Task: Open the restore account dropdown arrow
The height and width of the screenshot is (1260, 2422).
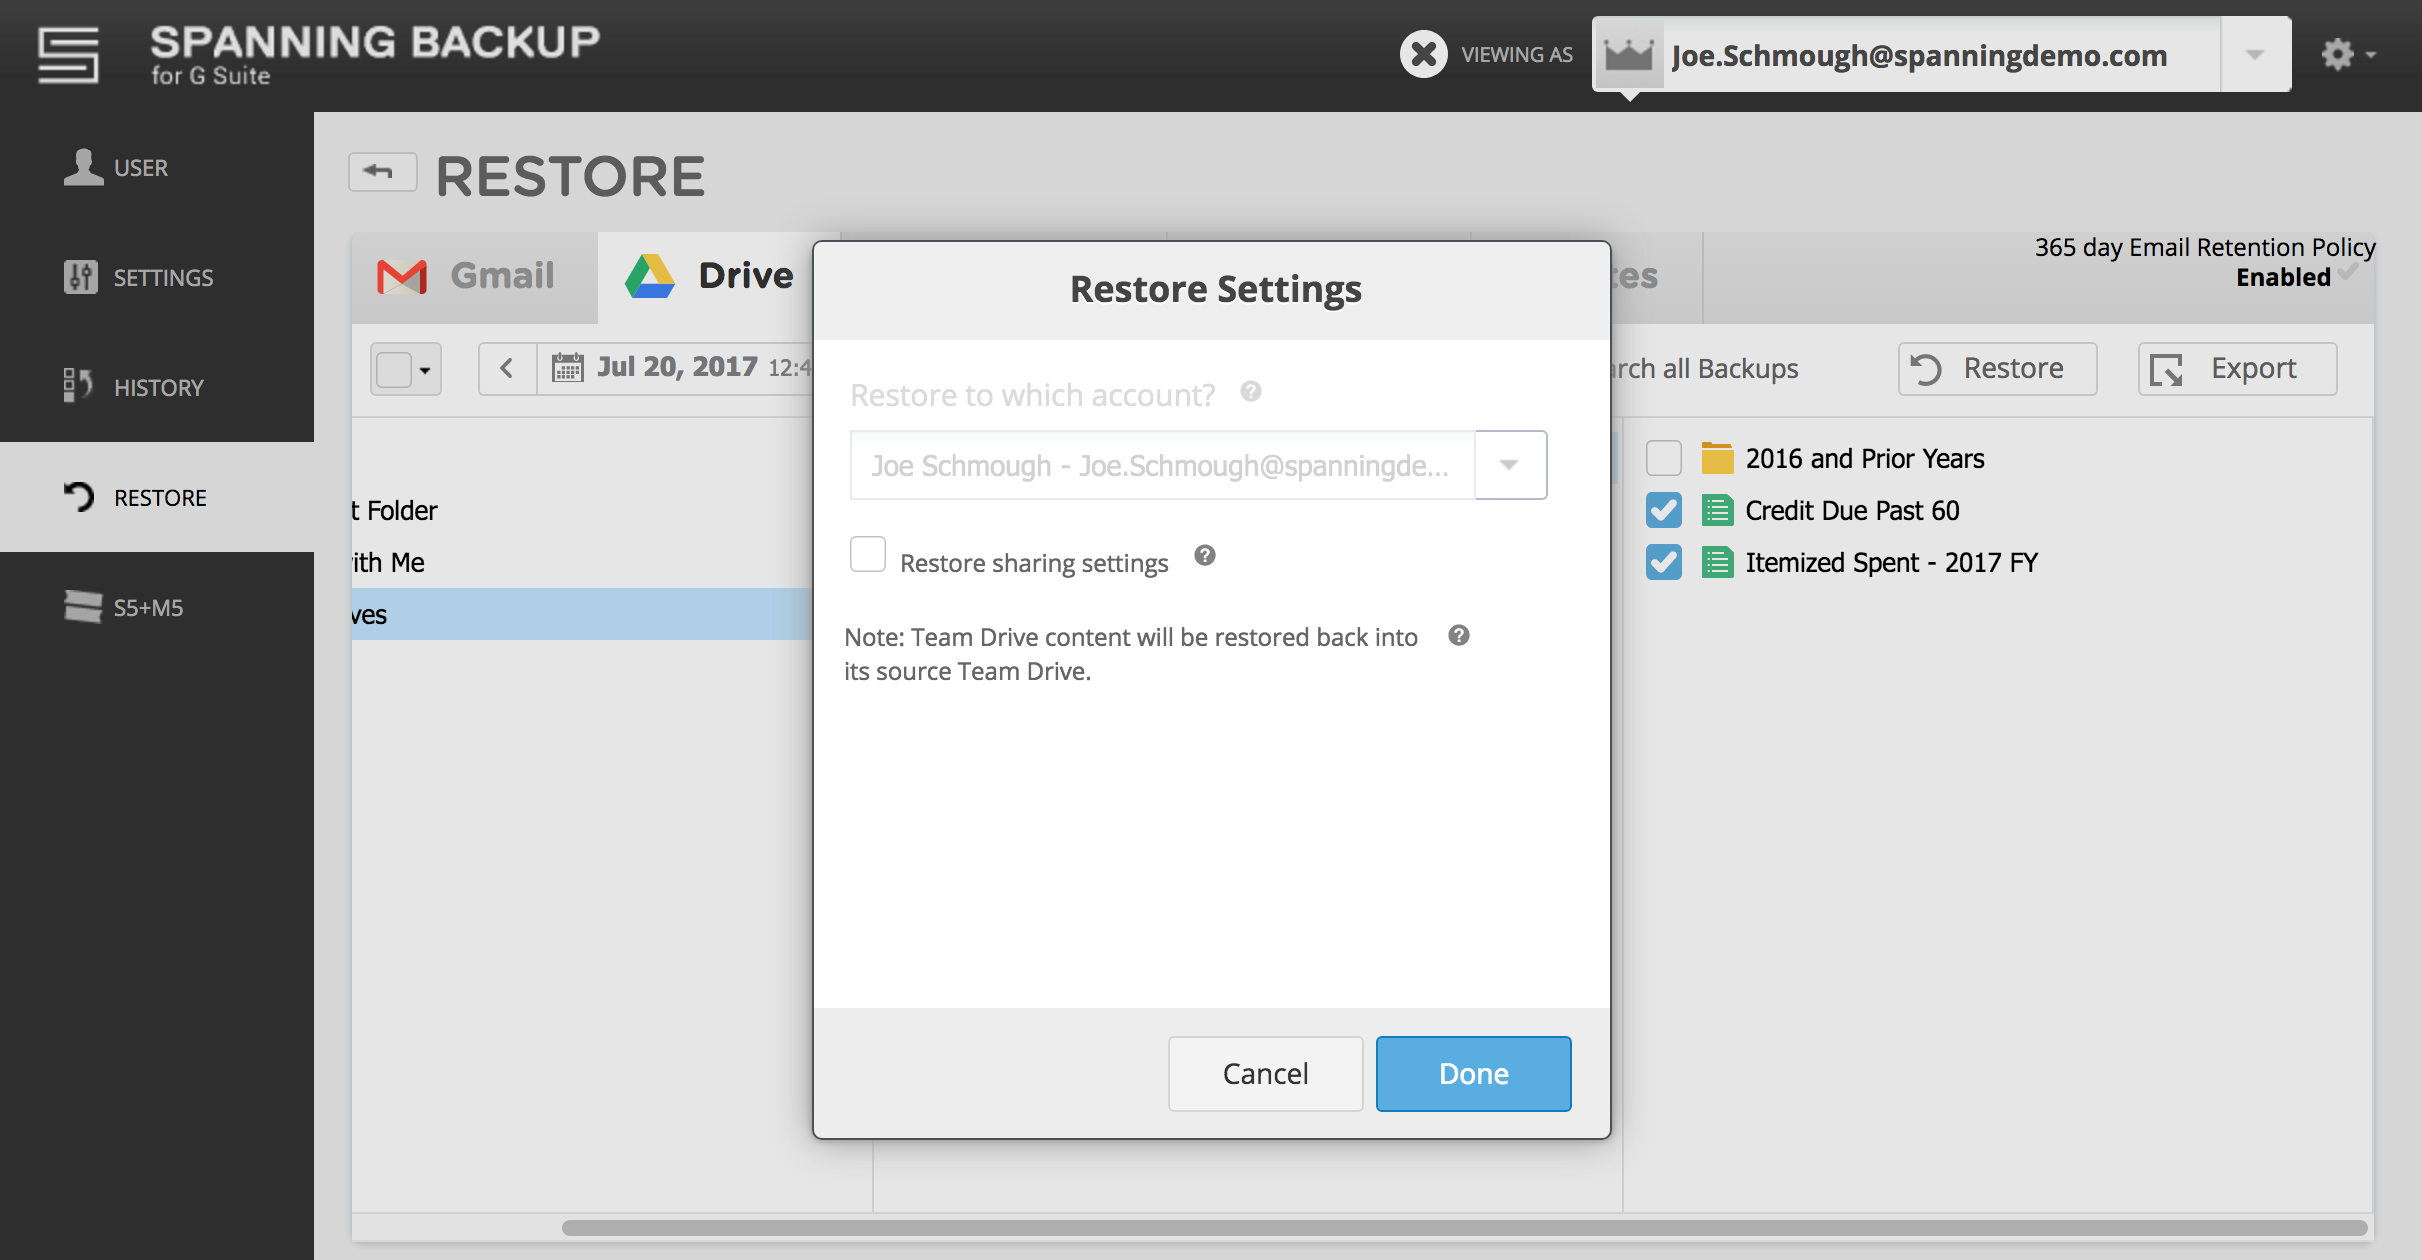Action: click(x=1510, y=465)
